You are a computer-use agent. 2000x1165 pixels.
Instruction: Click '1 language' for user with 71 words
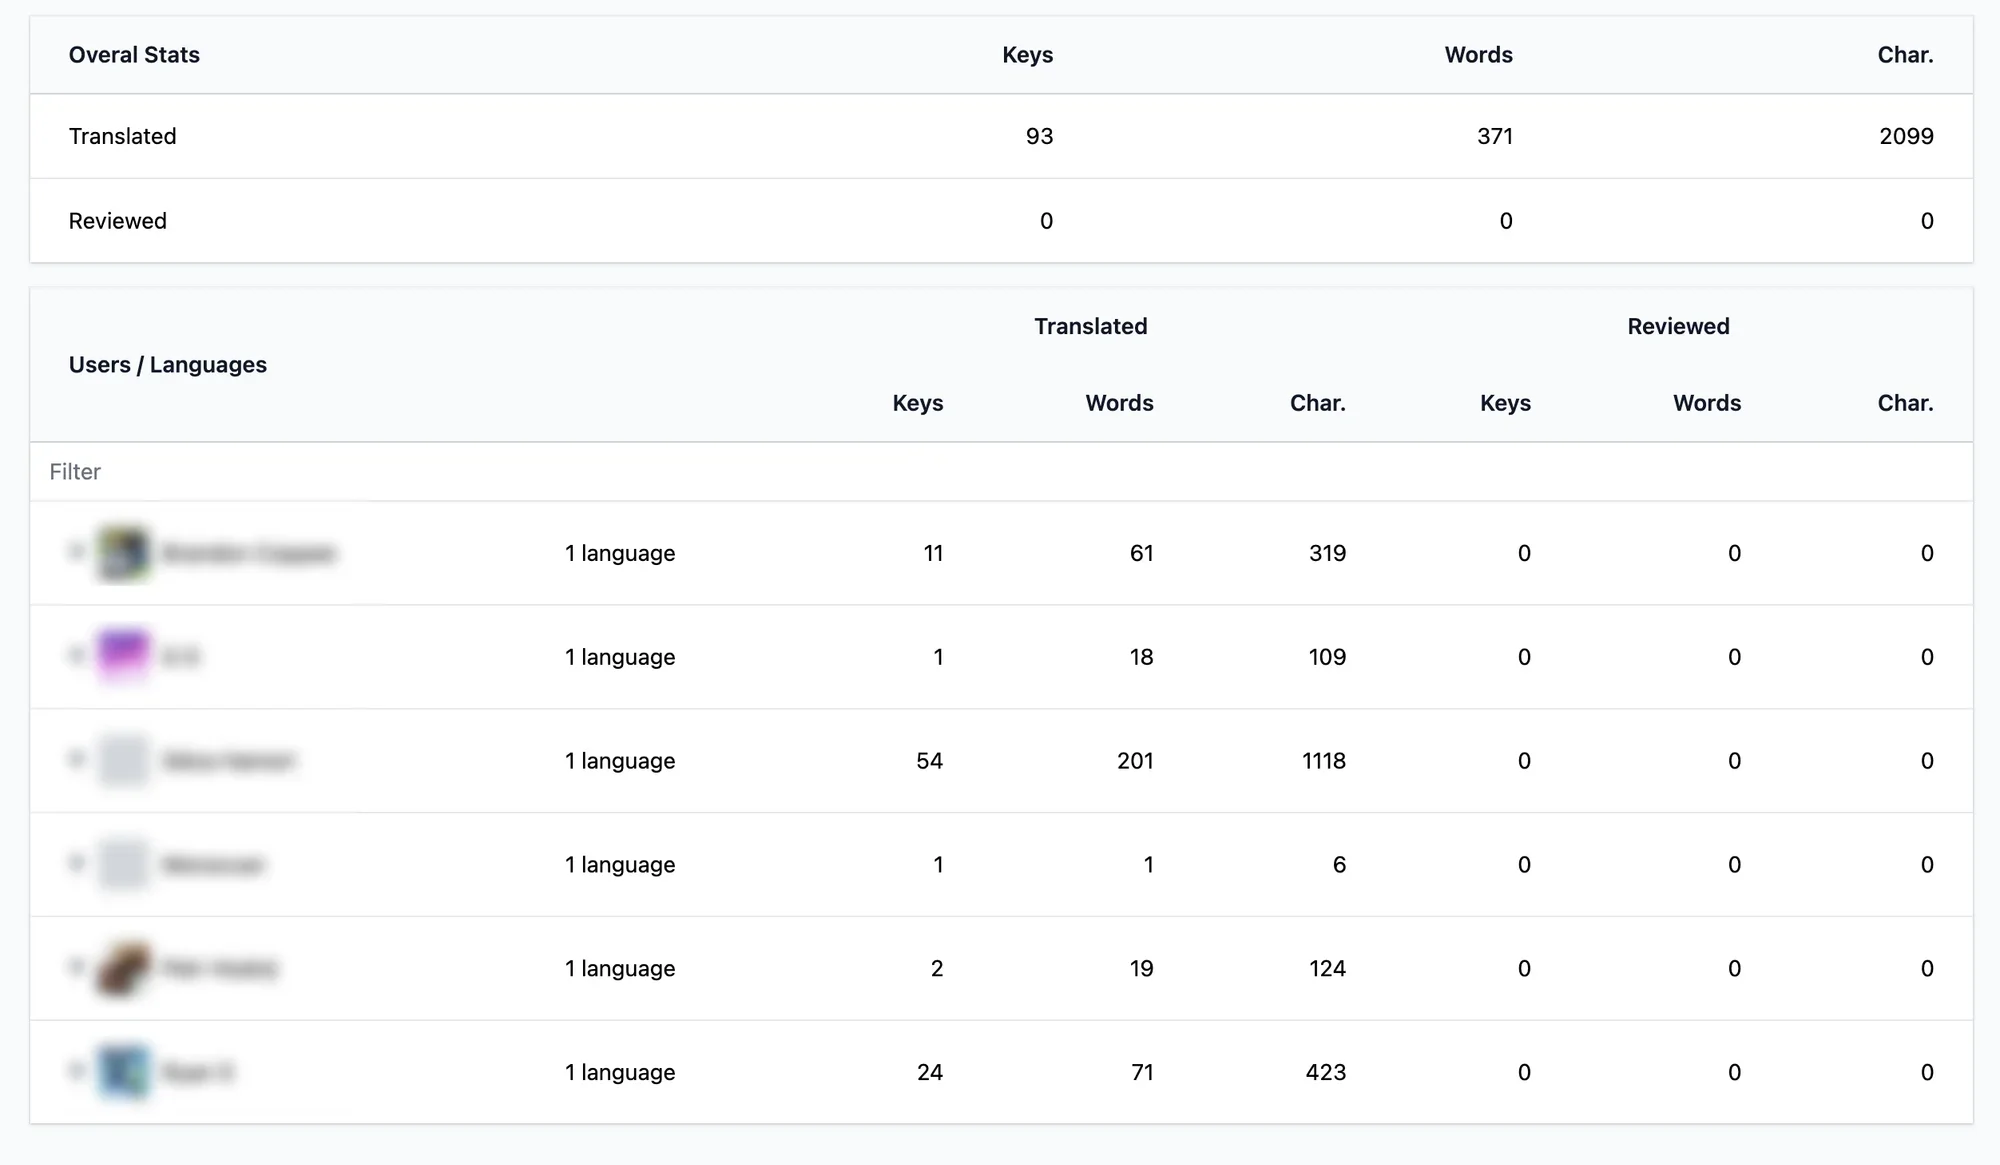click(620, 1072)
